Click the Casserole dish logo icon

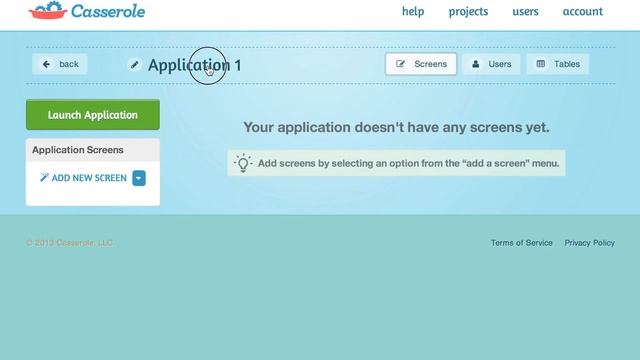(48, 10)
